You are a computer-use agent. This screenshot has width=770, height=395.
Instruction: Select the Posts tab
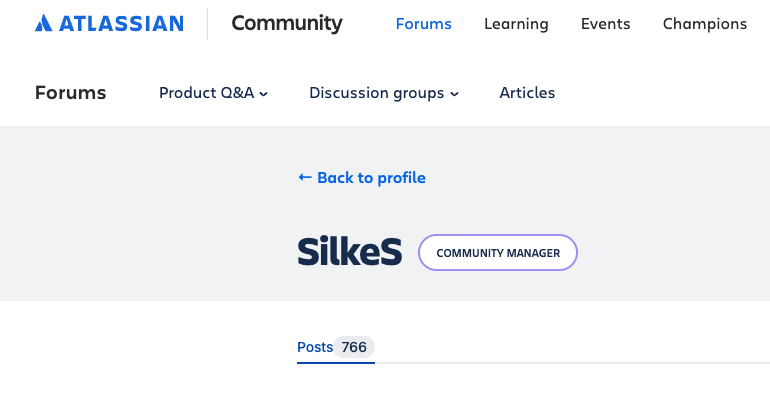point(315,347)
